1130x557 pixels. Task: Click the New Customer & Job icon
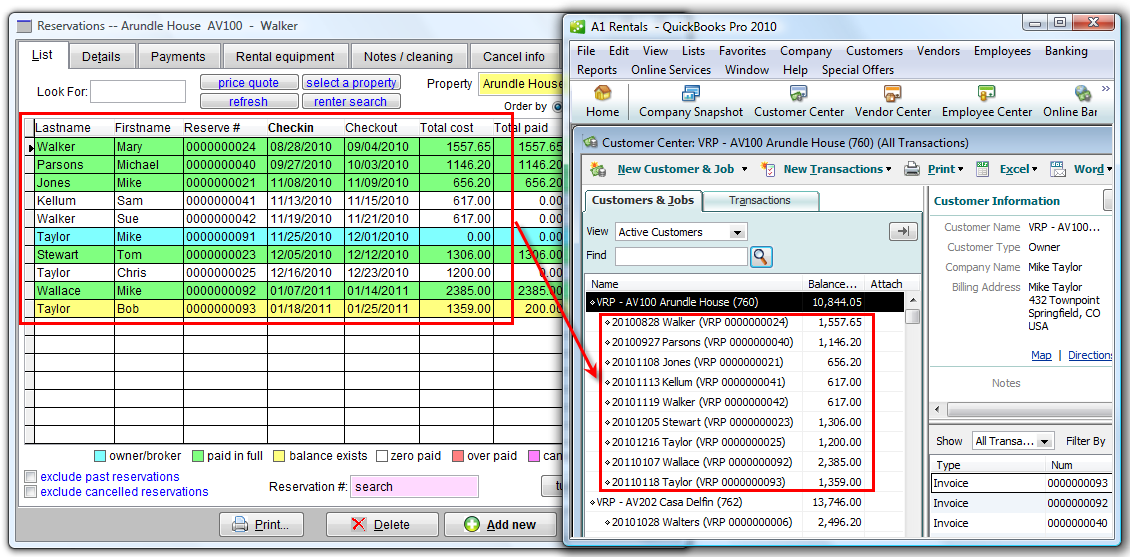[x=598, y=169]
